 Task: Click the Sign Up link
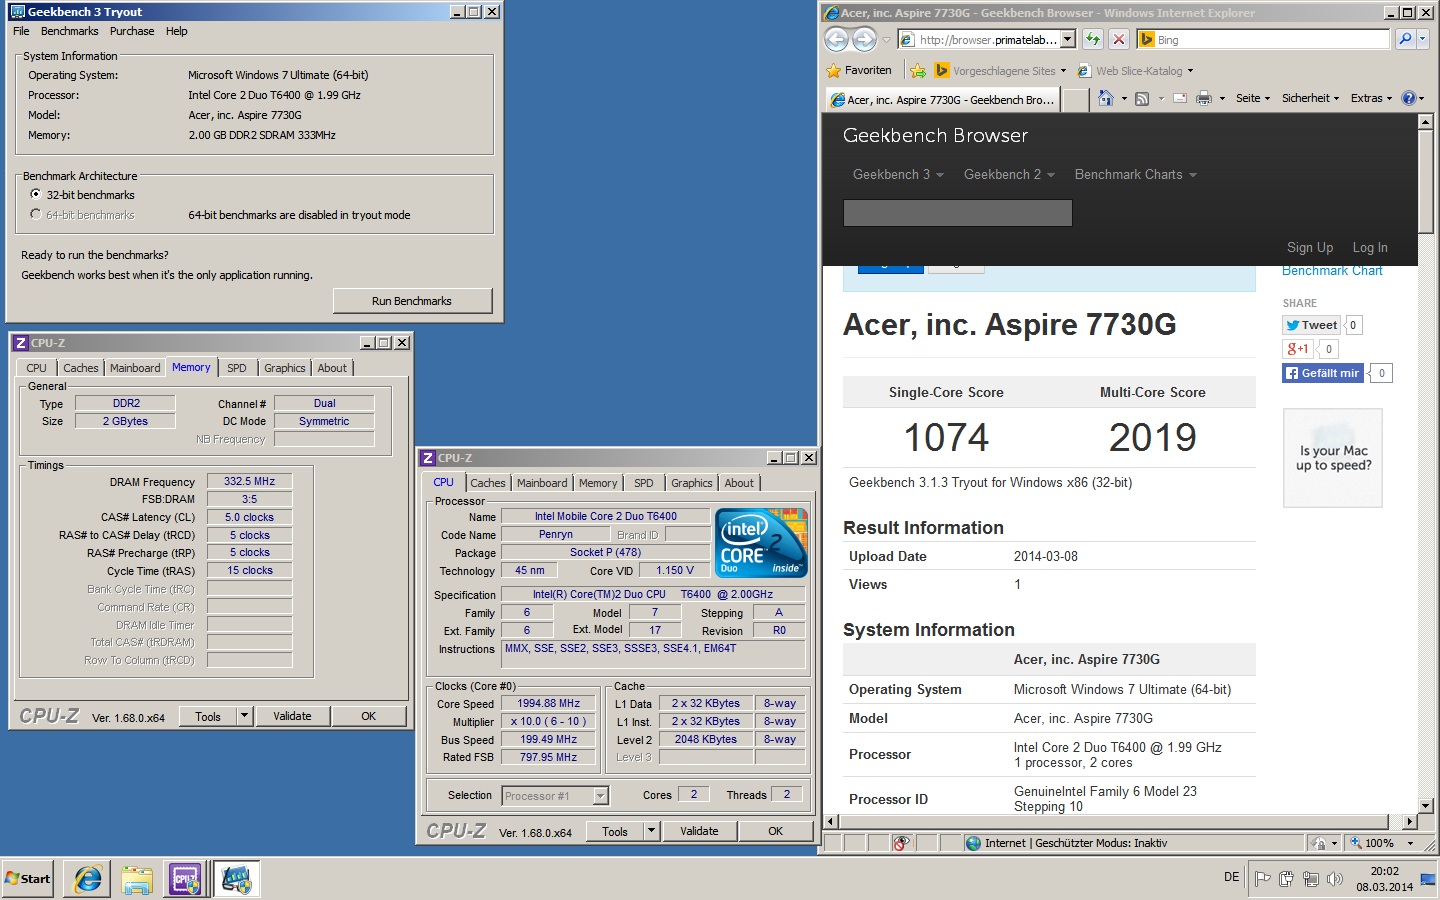click(1310, 247)
